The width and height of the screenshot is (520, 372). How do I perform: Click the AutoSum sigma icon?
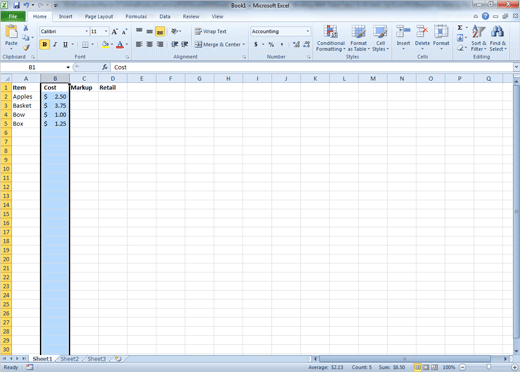[460, 28]
